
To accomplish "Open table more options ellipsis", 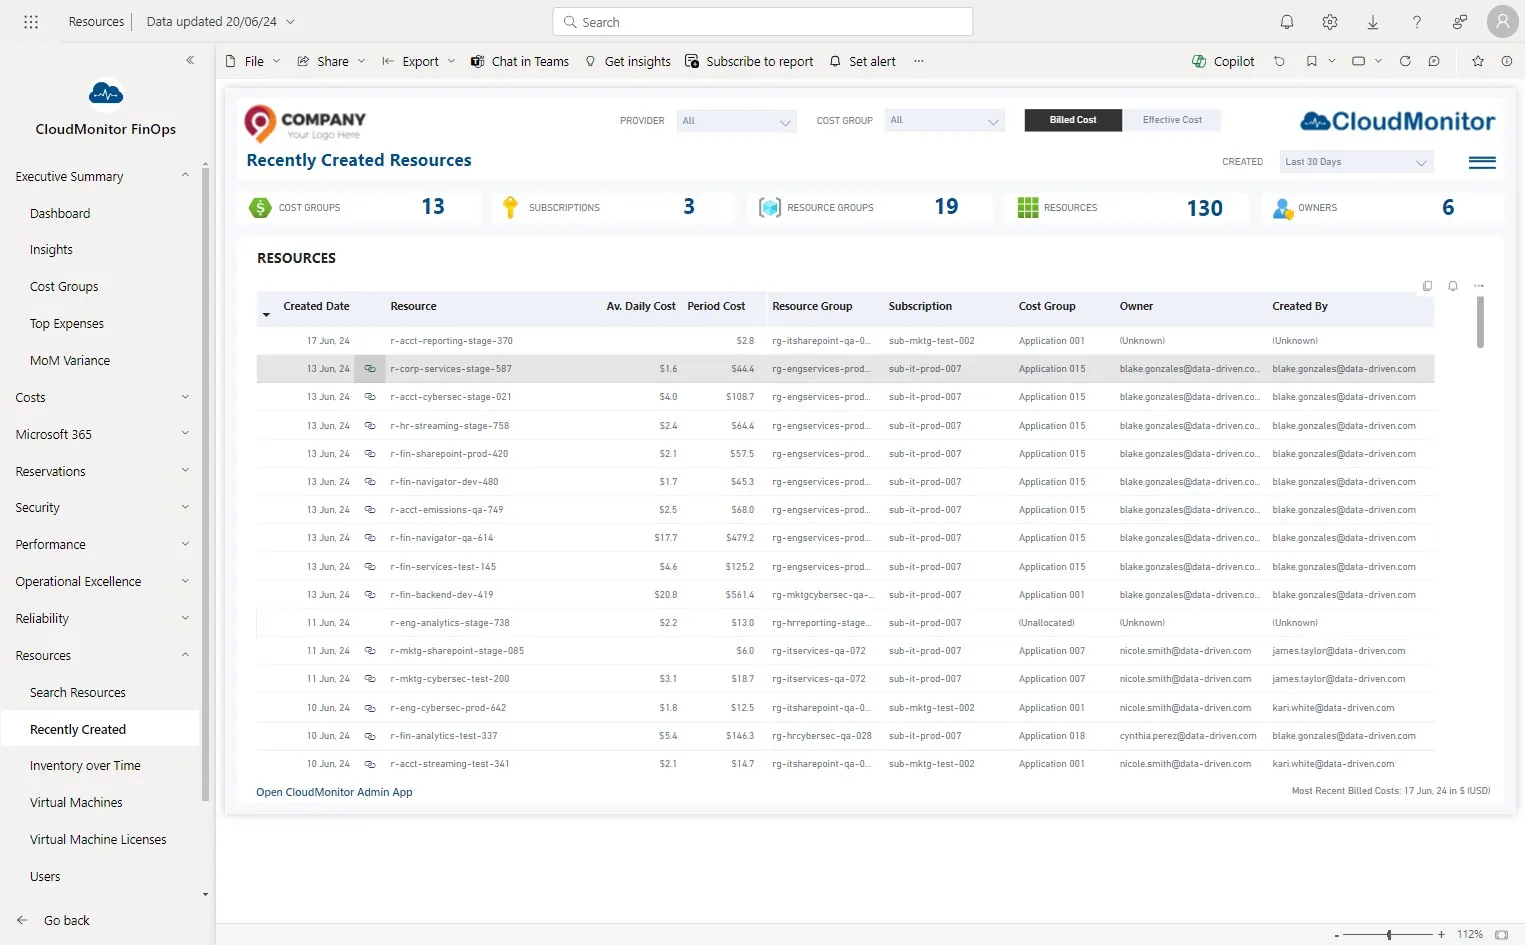I will tap(1479, 286).
